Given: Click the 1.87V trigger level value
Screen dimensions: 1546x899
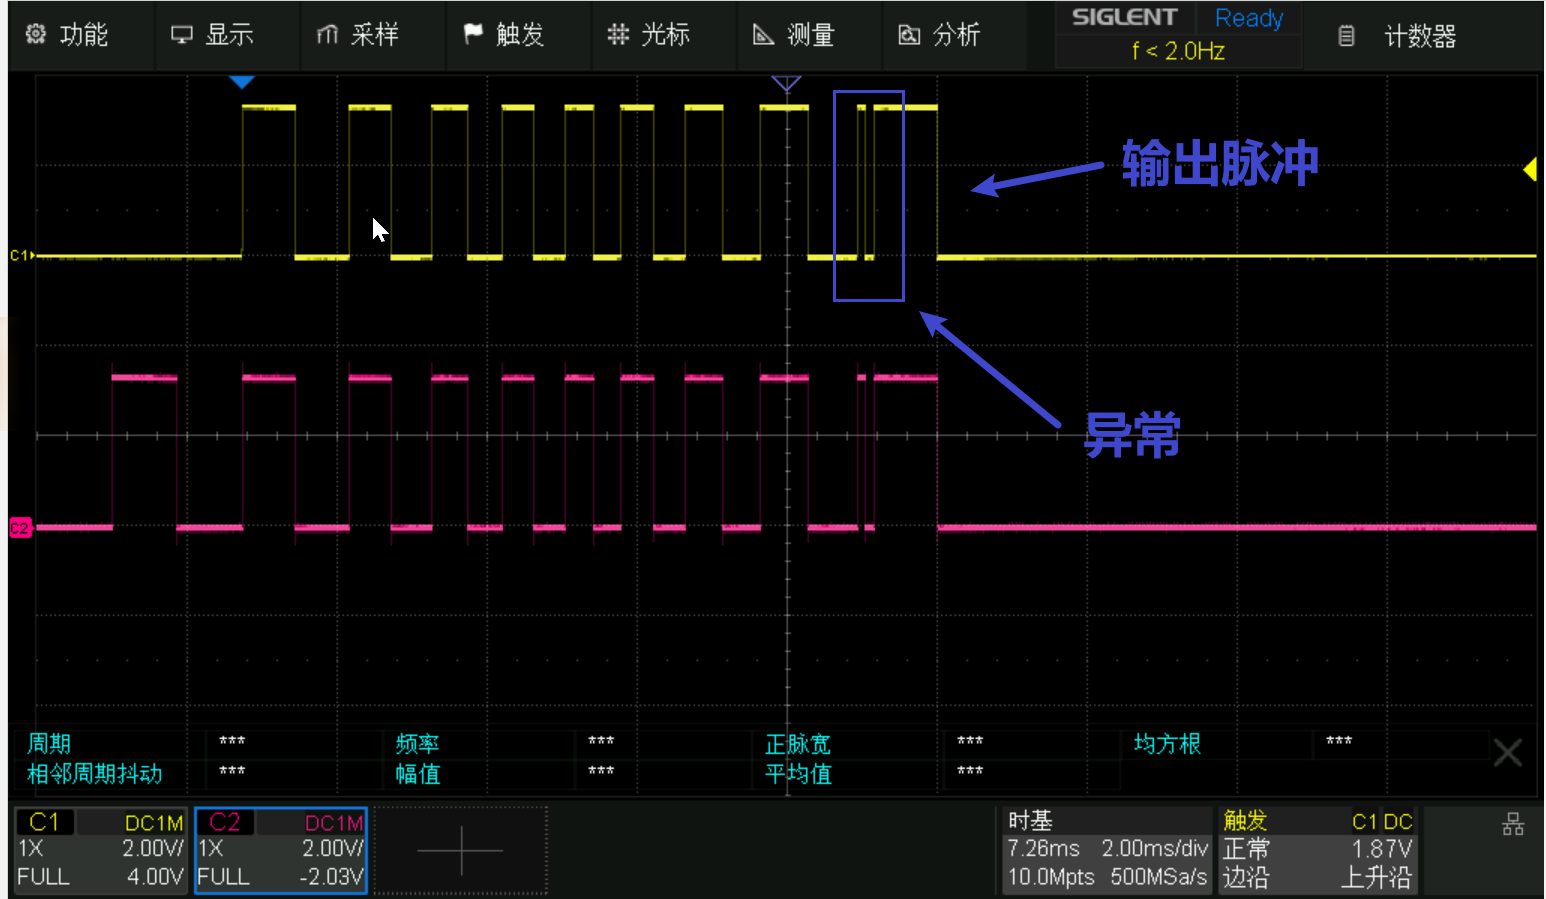Looking at the screenshot, I should tap(1382, 849).
